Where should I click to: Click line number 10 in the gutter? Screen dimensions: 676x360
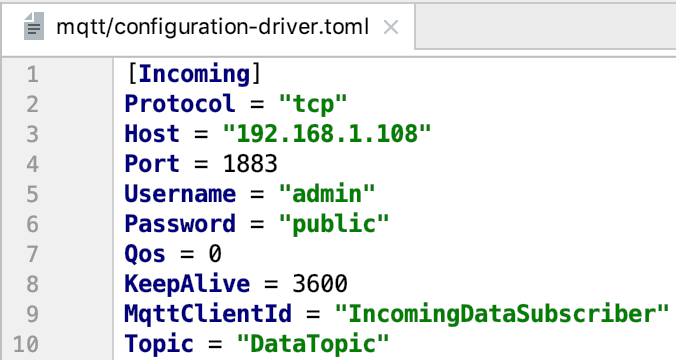[26, 344]
